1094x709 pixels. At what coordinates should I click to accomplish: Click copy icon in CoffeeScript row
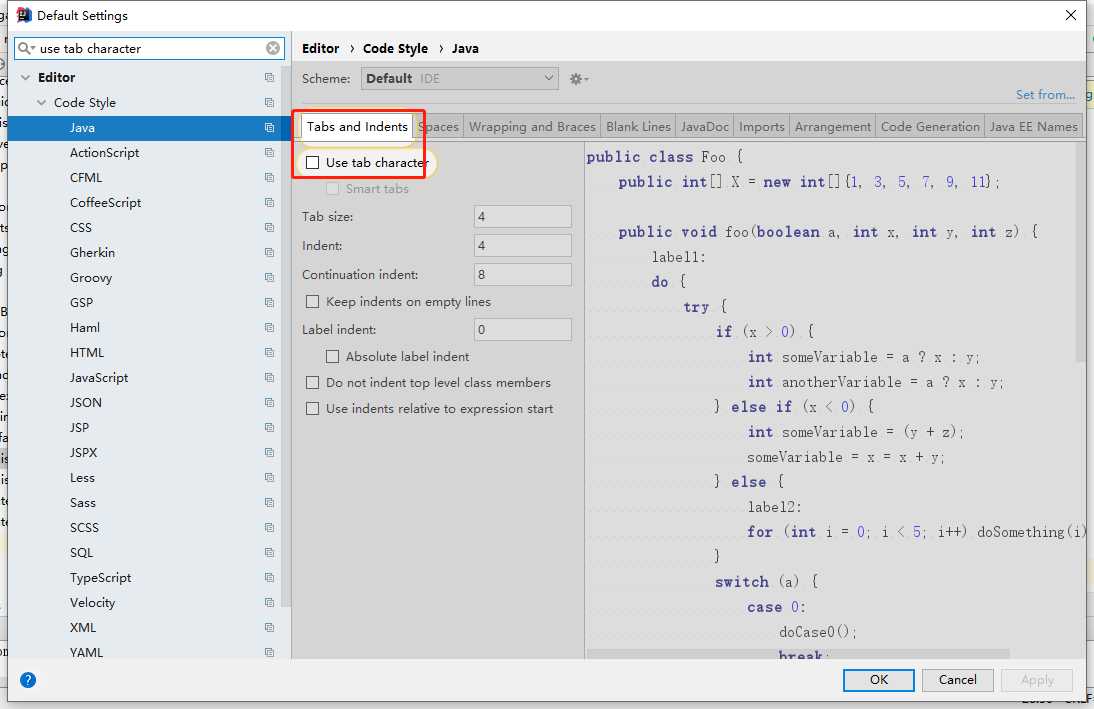point(269,202)
